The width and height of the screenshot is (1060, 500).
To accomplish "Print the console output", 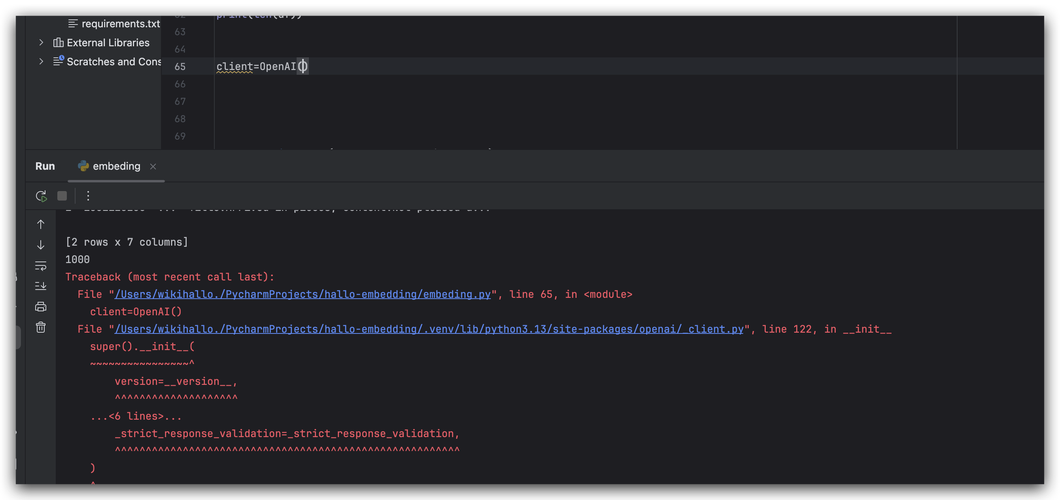I will (x=41, y=307).
